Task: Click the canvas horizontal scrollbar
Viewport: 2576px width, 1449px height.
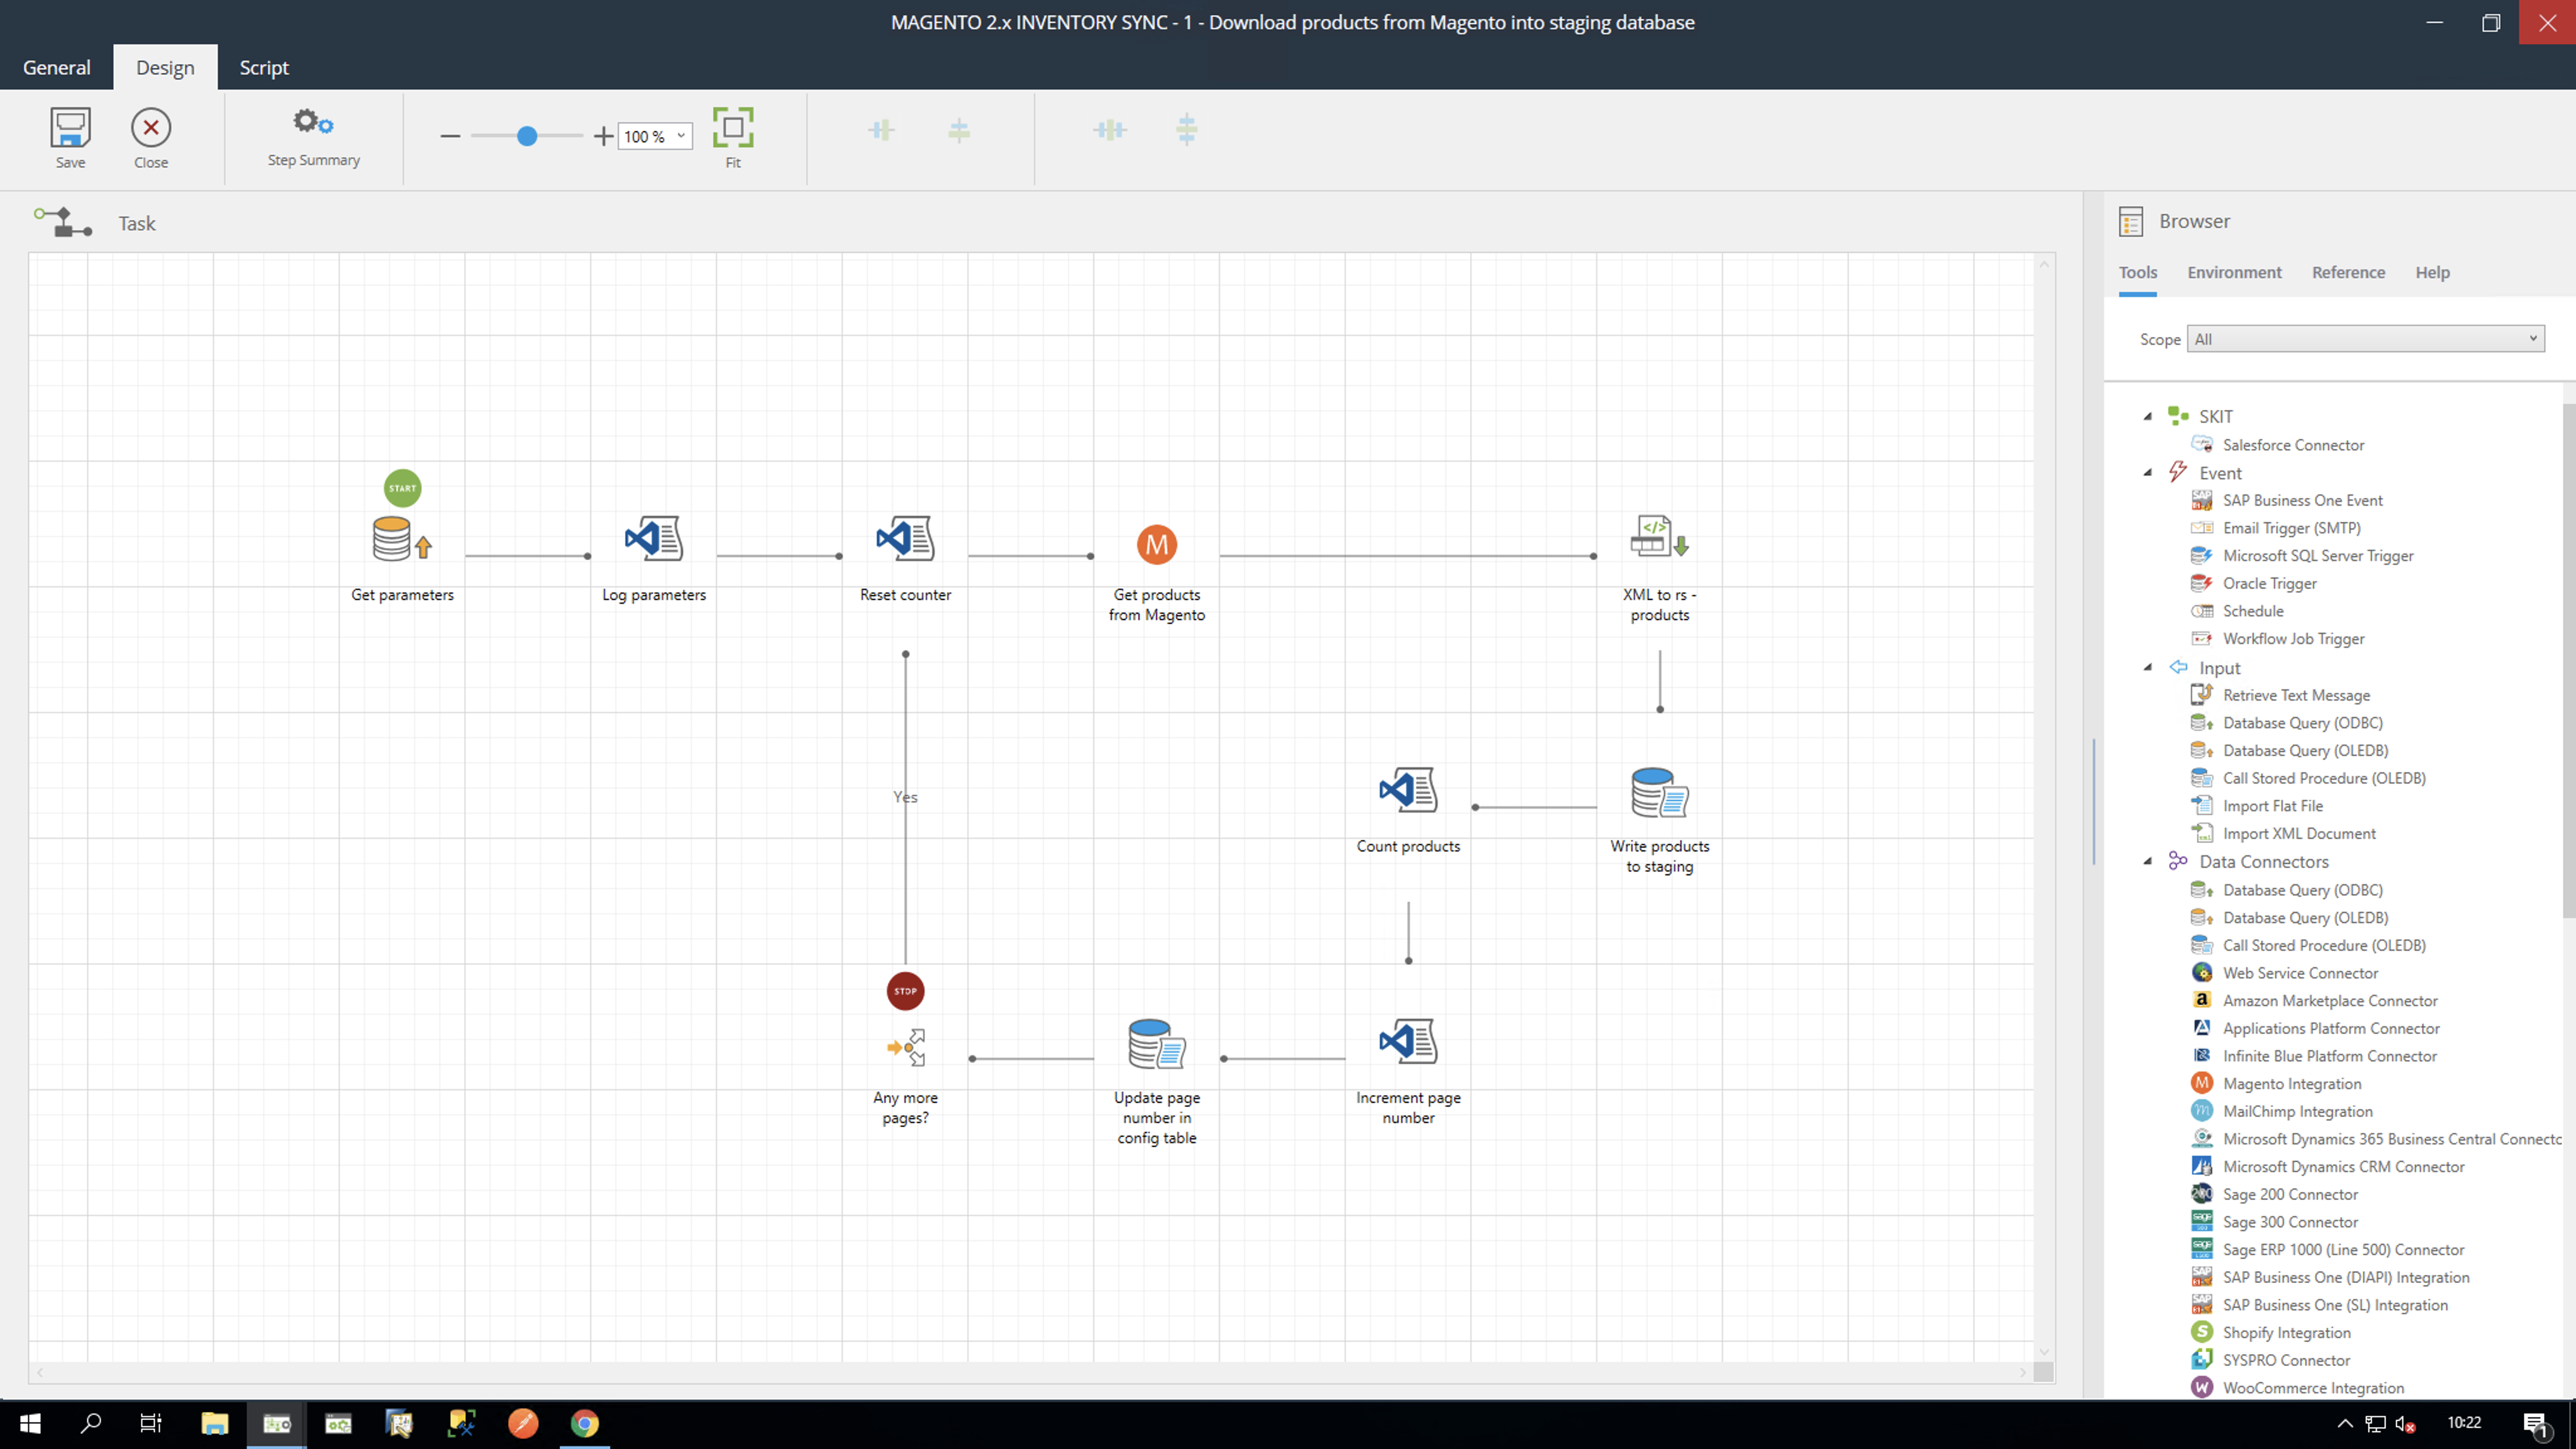Action: pyautogui.click(x=1031, y=1372)
